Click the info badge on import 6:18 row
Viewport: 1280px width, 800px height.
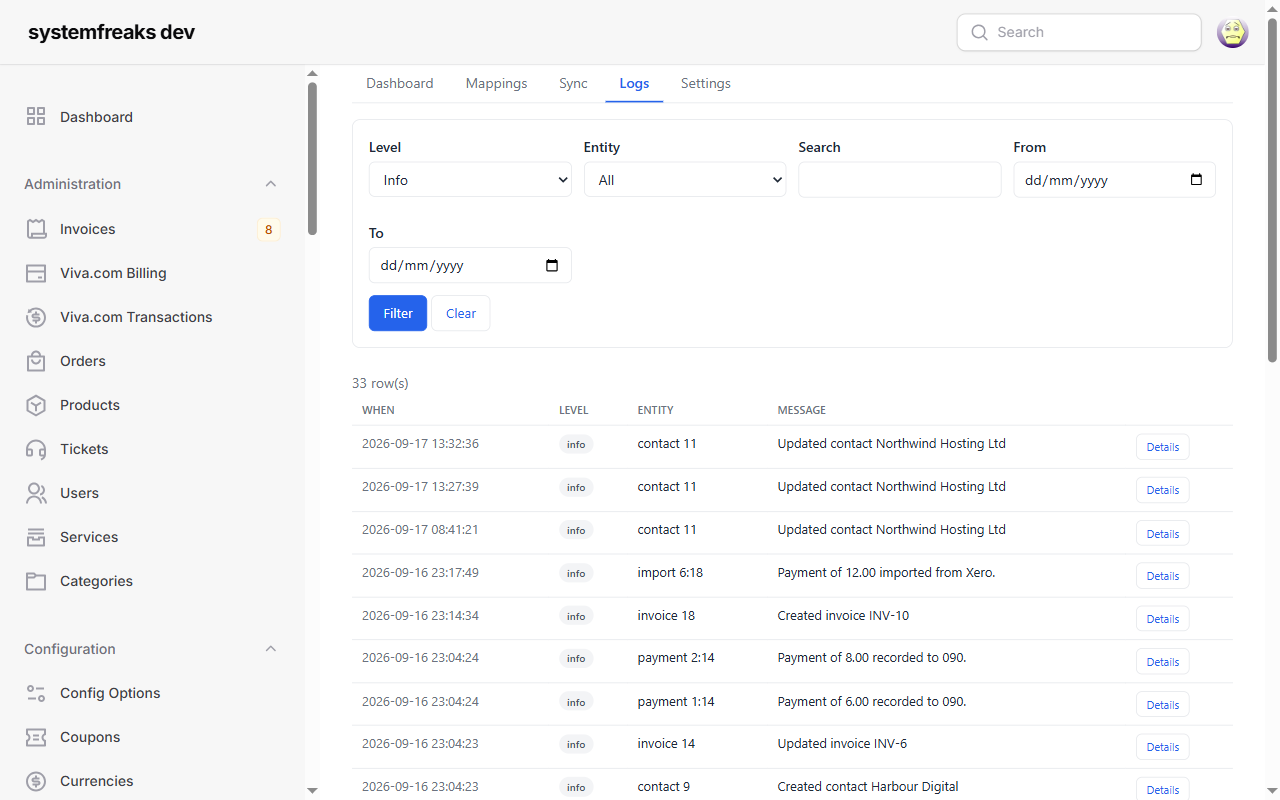[576, 573]
